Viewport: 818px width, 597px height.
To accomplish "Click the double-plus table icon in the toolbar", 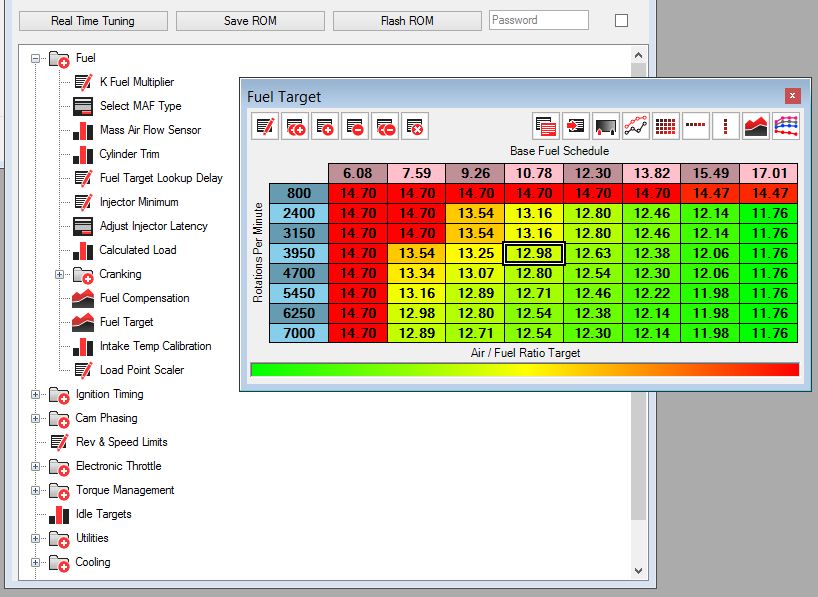I will pyautogui.click(x=295, y=126).
